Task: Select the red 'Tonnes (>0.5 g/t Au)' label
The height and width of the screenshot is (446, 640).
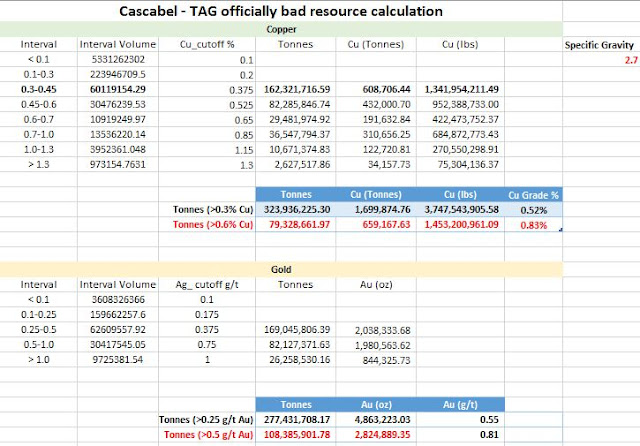Action: coord(209,435)
